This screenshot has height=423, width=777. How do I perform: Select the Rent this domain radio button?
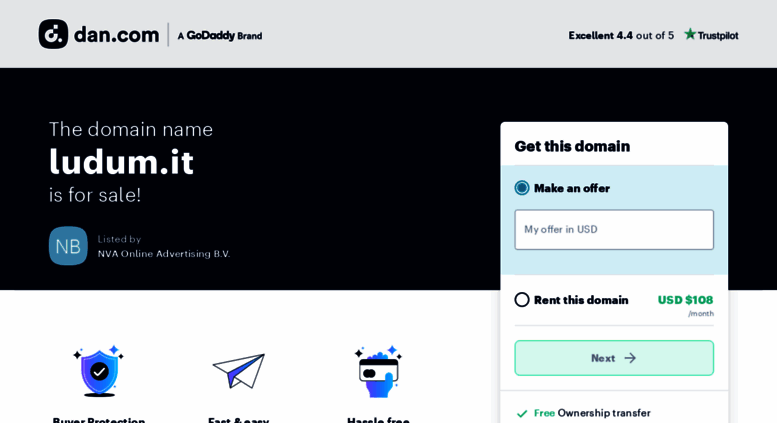(x=522, y=300)
